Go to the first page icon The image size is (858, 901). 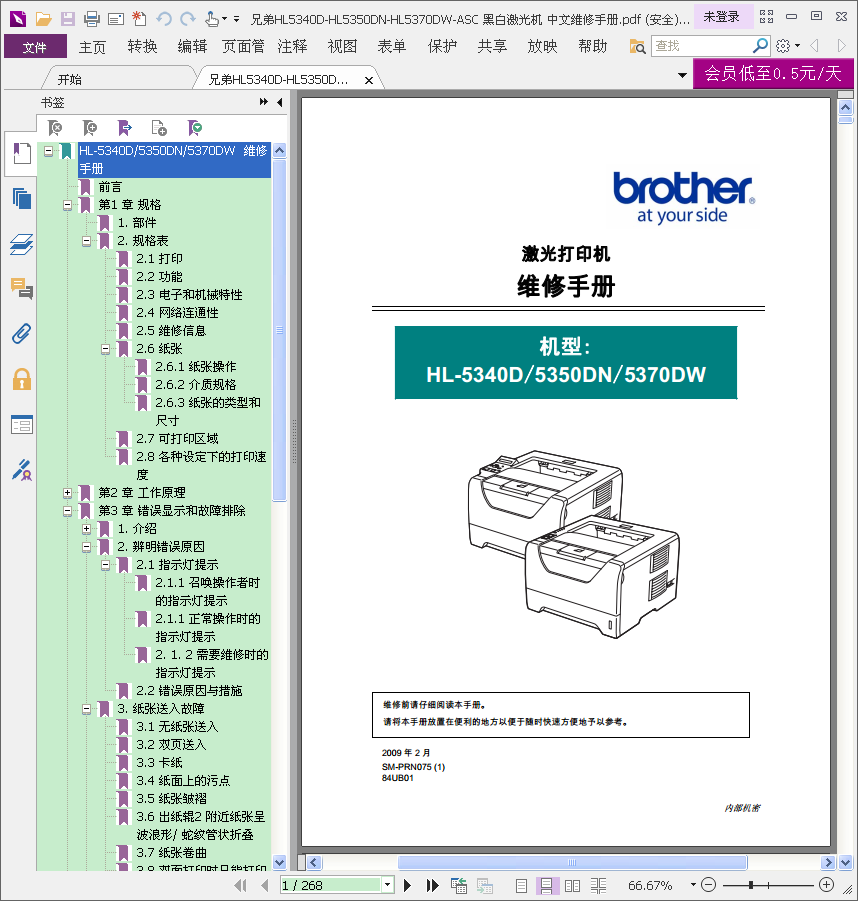coord(241,885)
